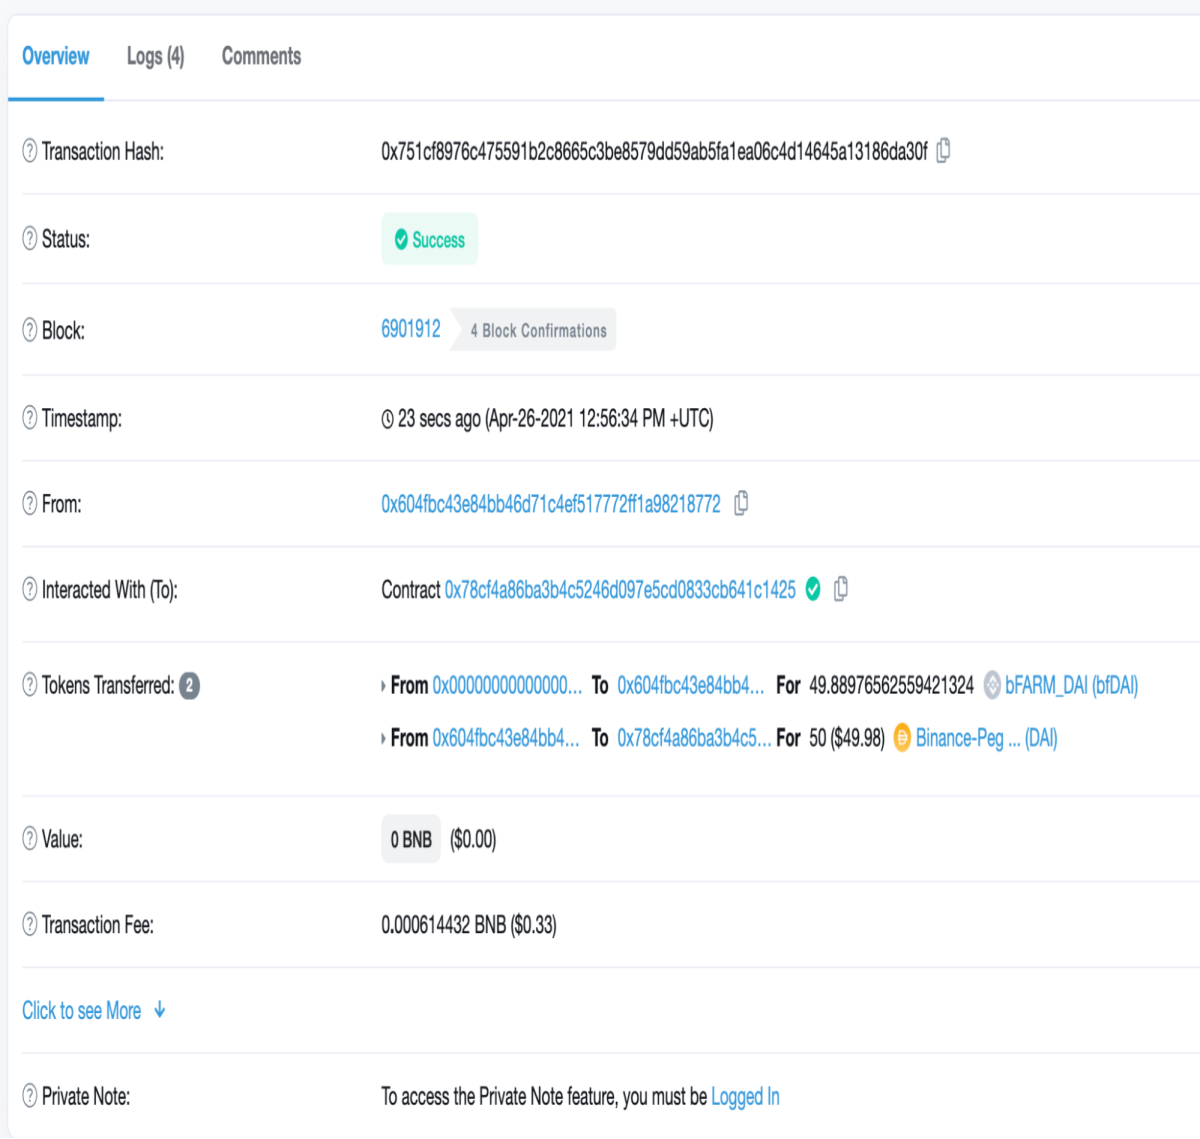Click the amount 49.88976562559421324
Image resolution: width=1200 pixels, height=1139 pixels.
891,685
